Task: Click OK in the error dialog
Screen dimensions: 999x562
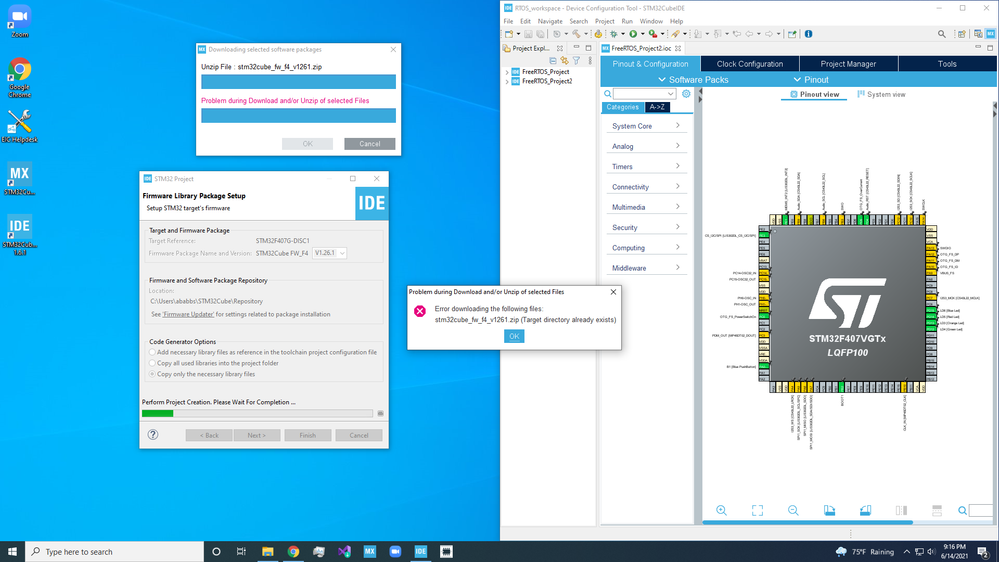Action: pos(514,336)
